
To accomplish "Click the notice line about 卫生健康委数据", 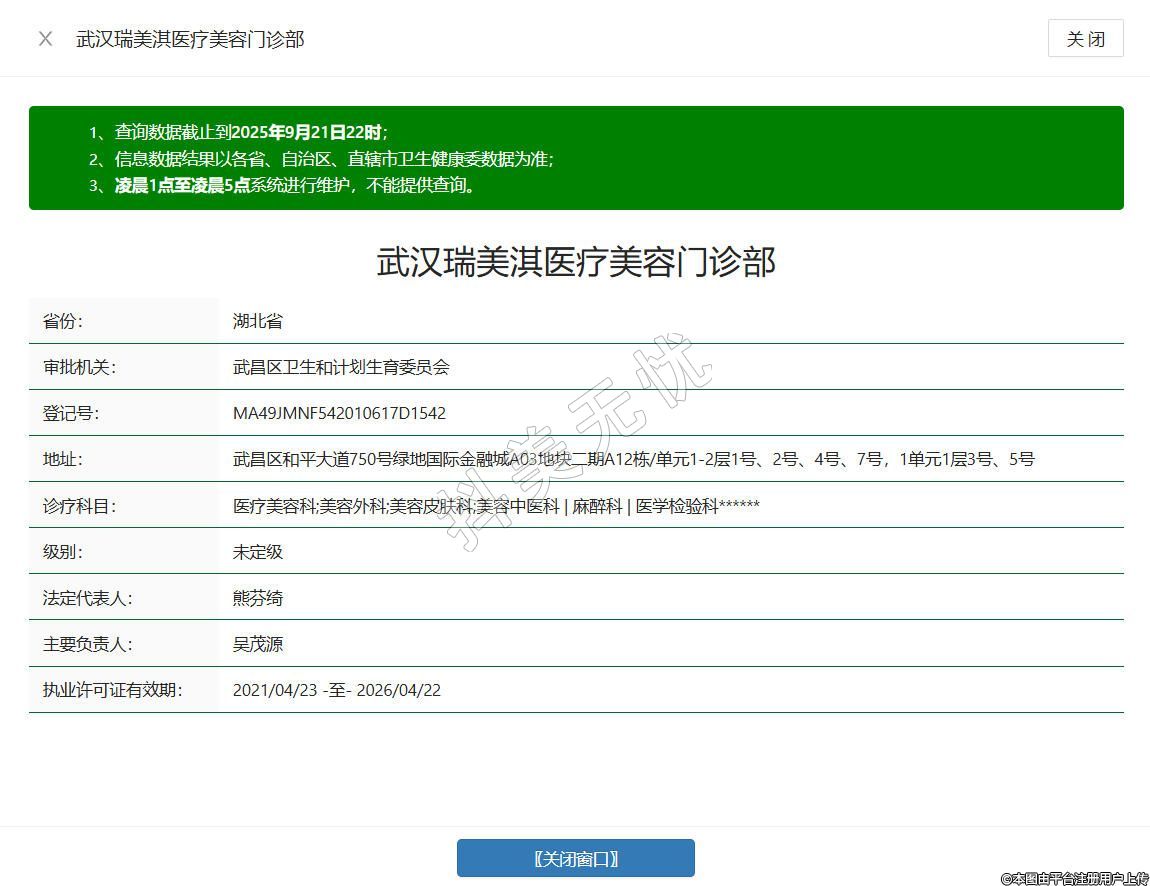I will coord(333,159).
